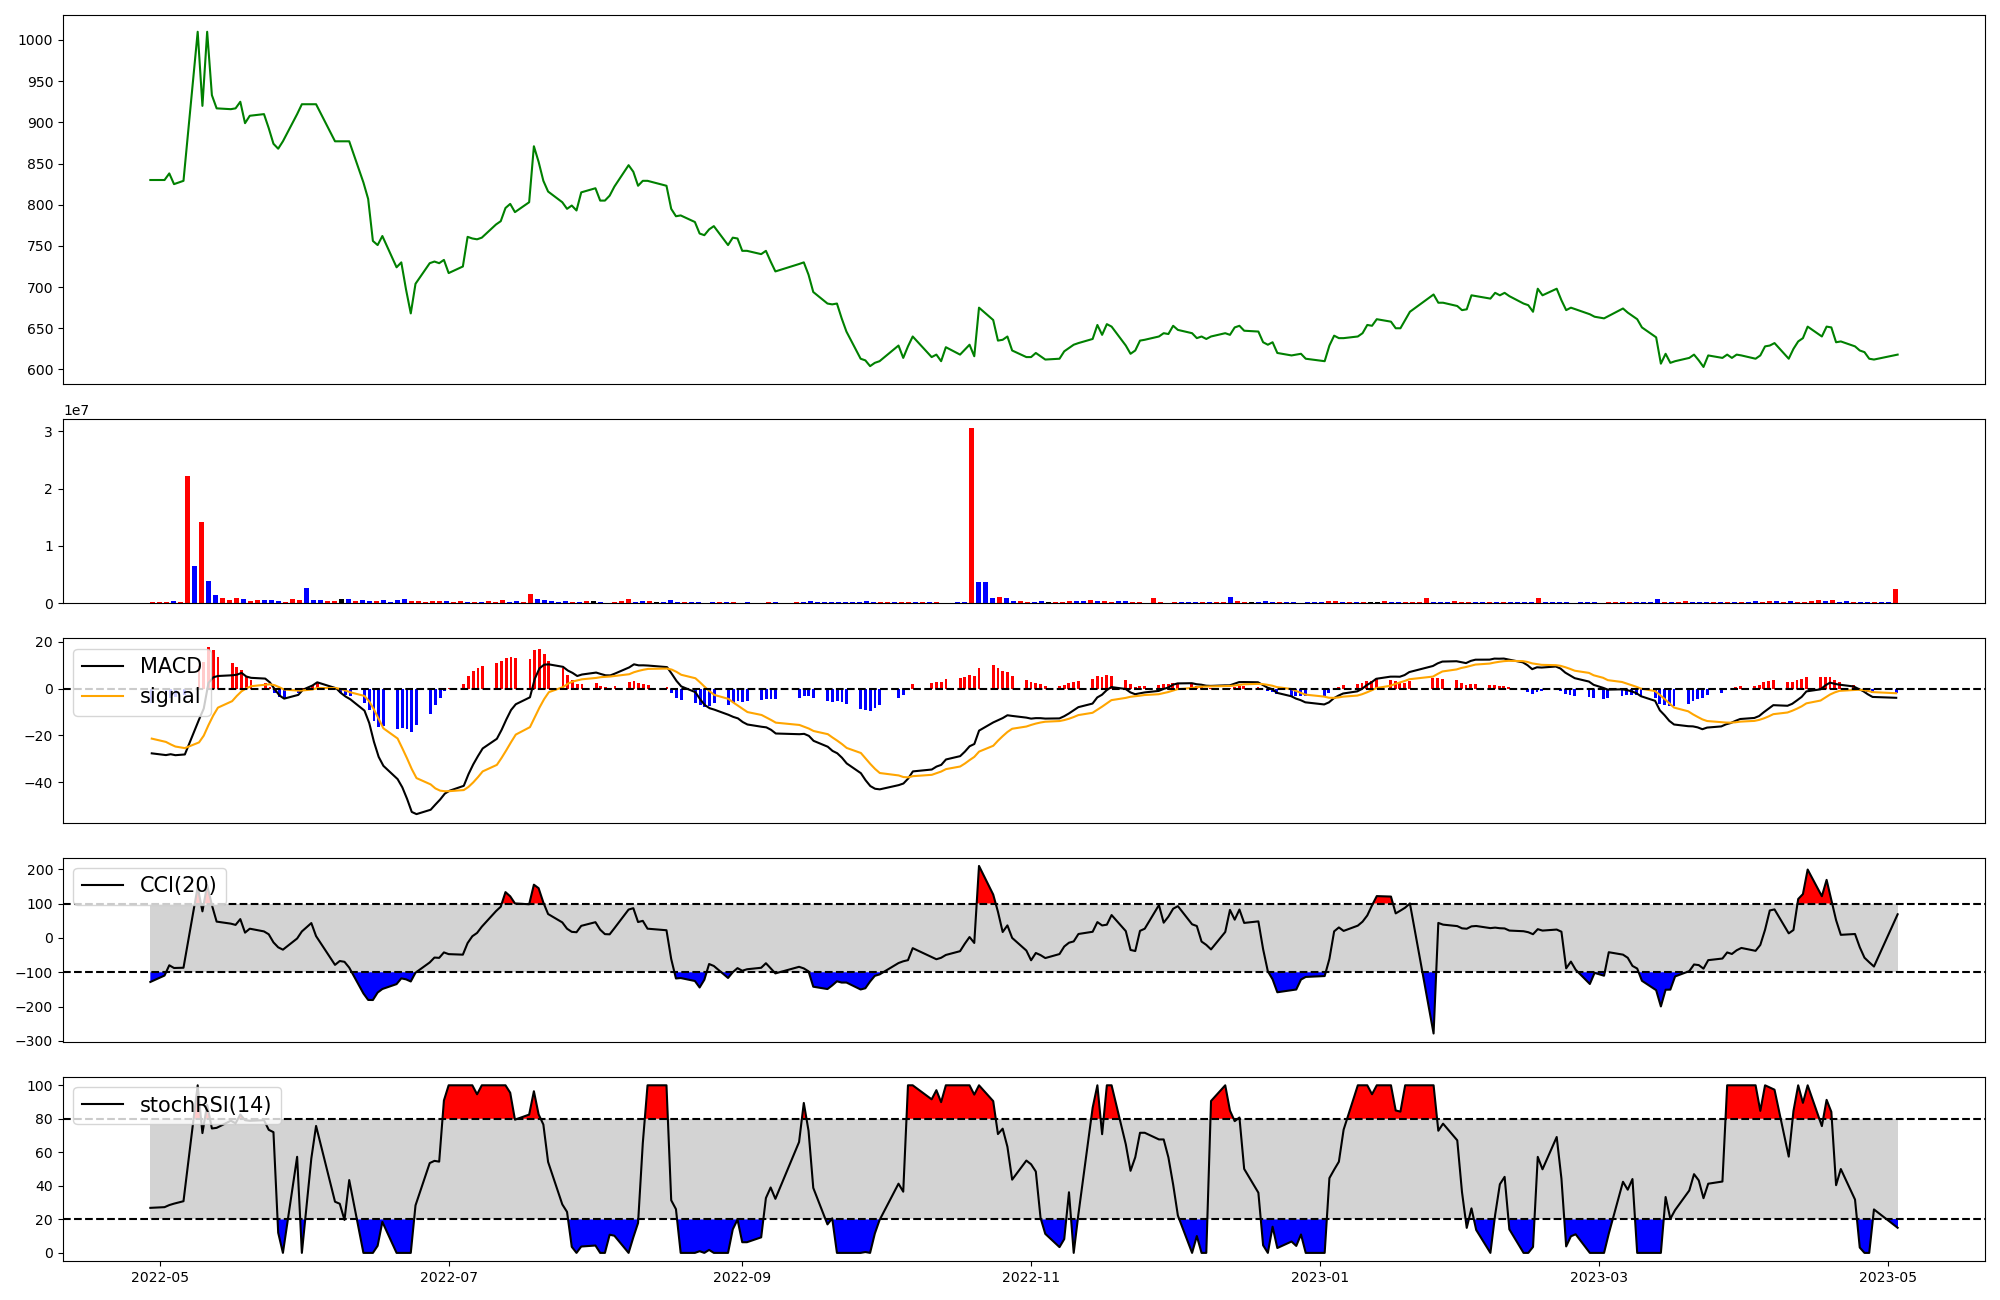2000x1300 pixels.
Task: Click the 2022-09 date tick label
Action: (742, 1277)
